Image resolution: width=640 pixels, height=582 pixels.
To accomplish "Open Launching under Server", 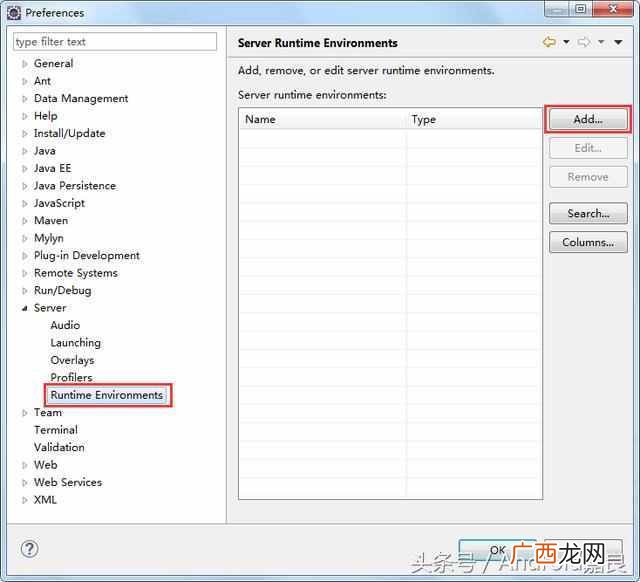I will (x=76, y=343).
